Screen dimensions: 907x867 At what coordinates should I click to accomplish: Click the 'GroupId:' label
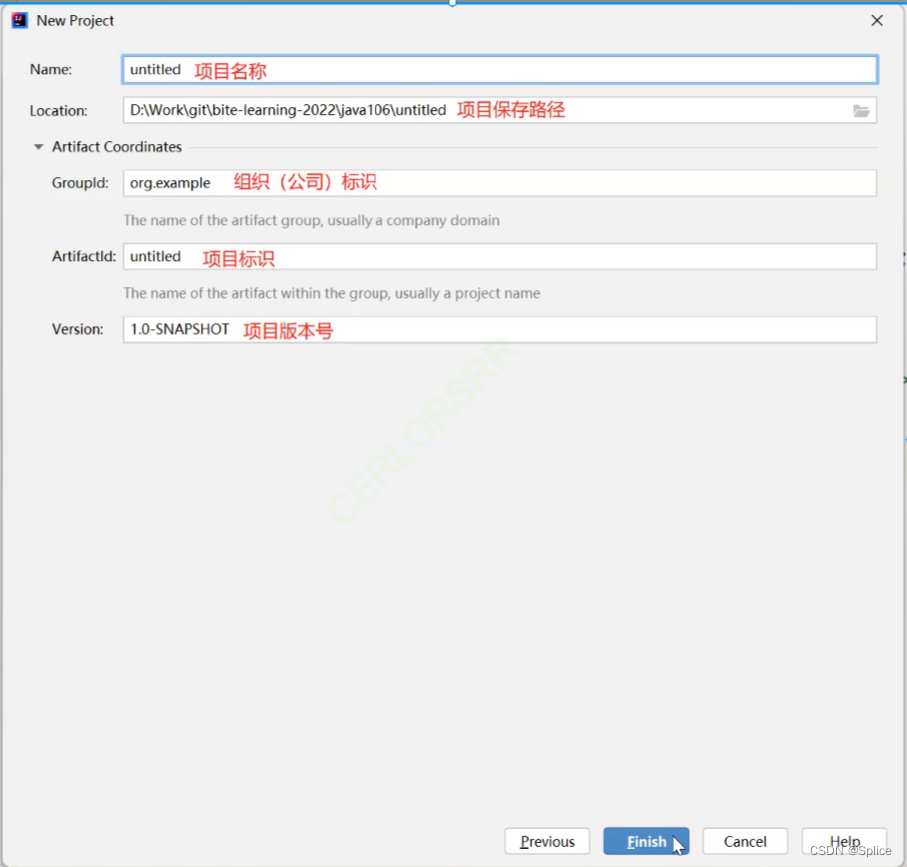80,183
